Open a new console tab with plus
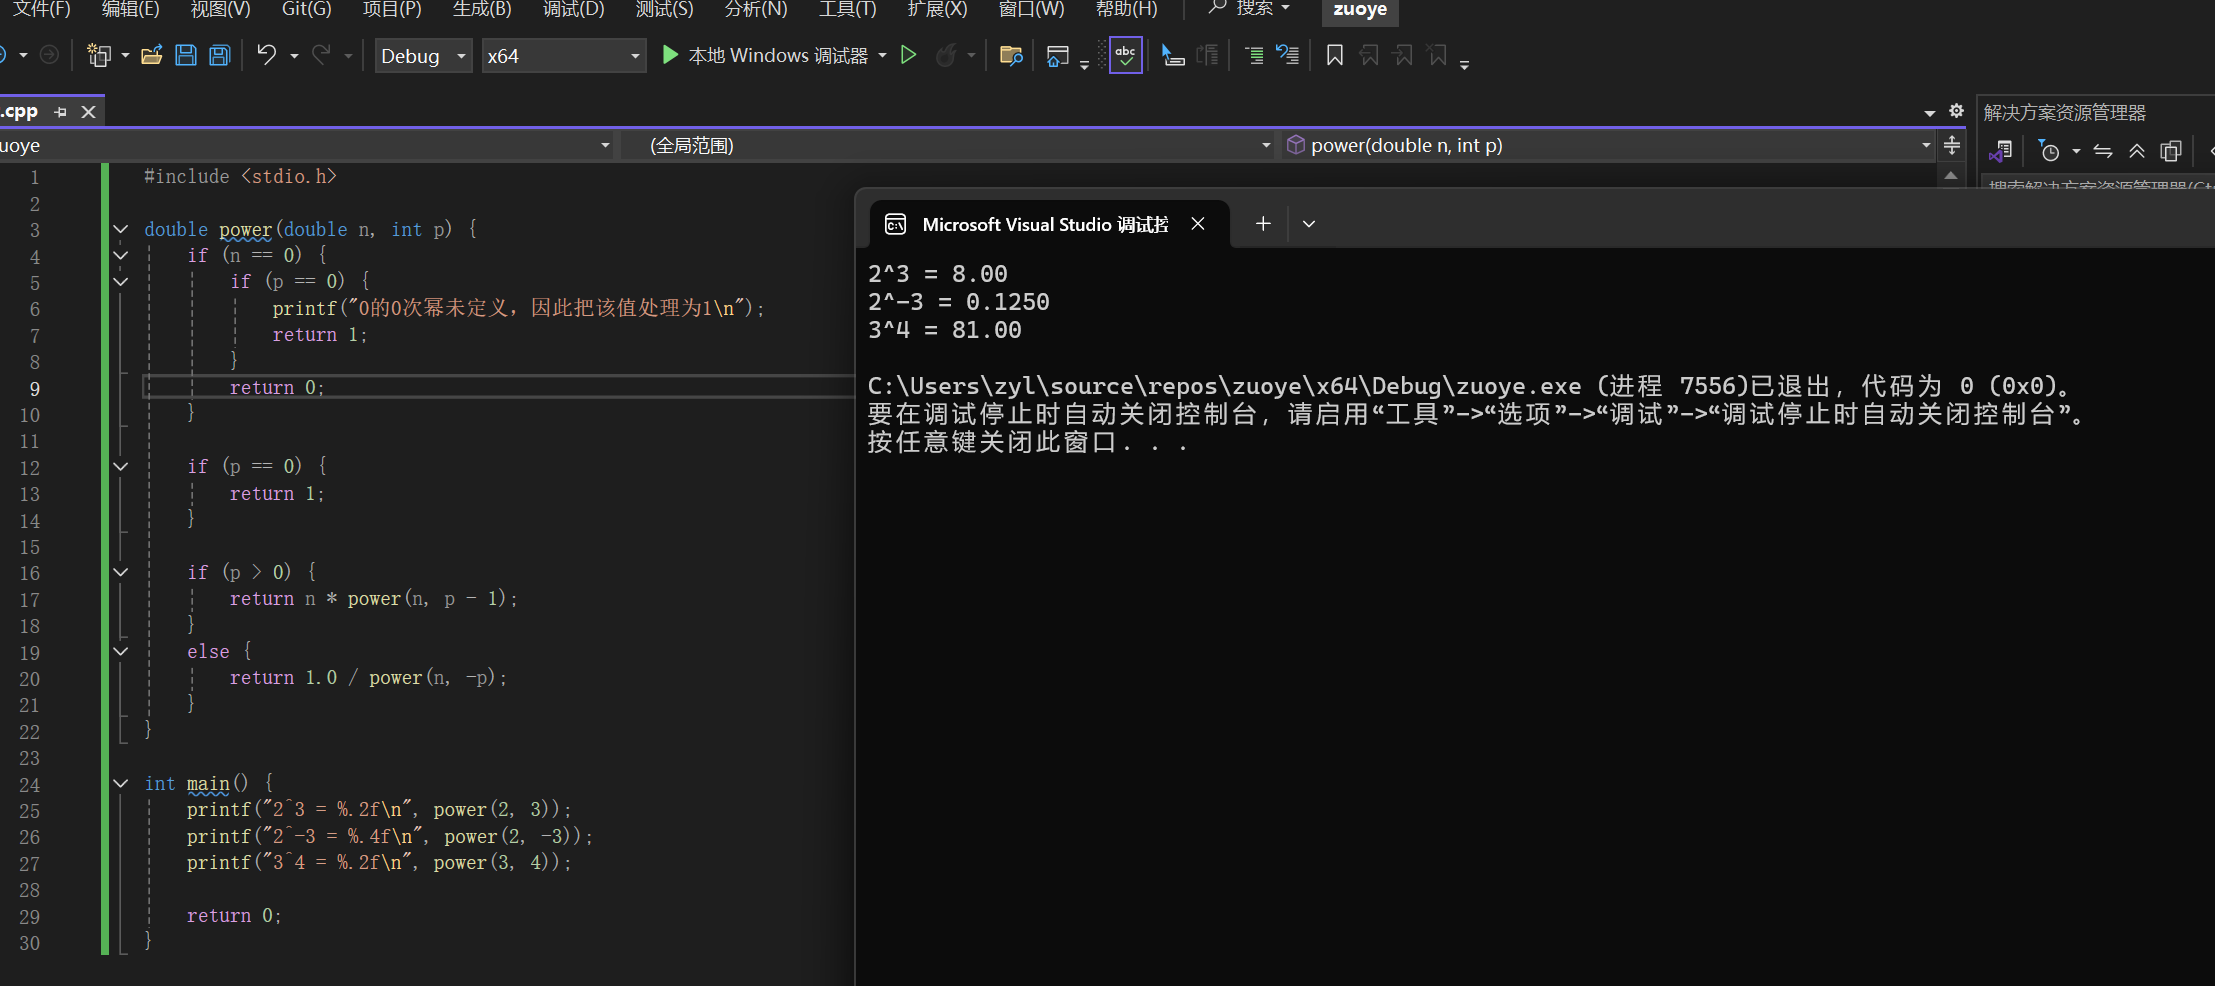 point(1263,224)
